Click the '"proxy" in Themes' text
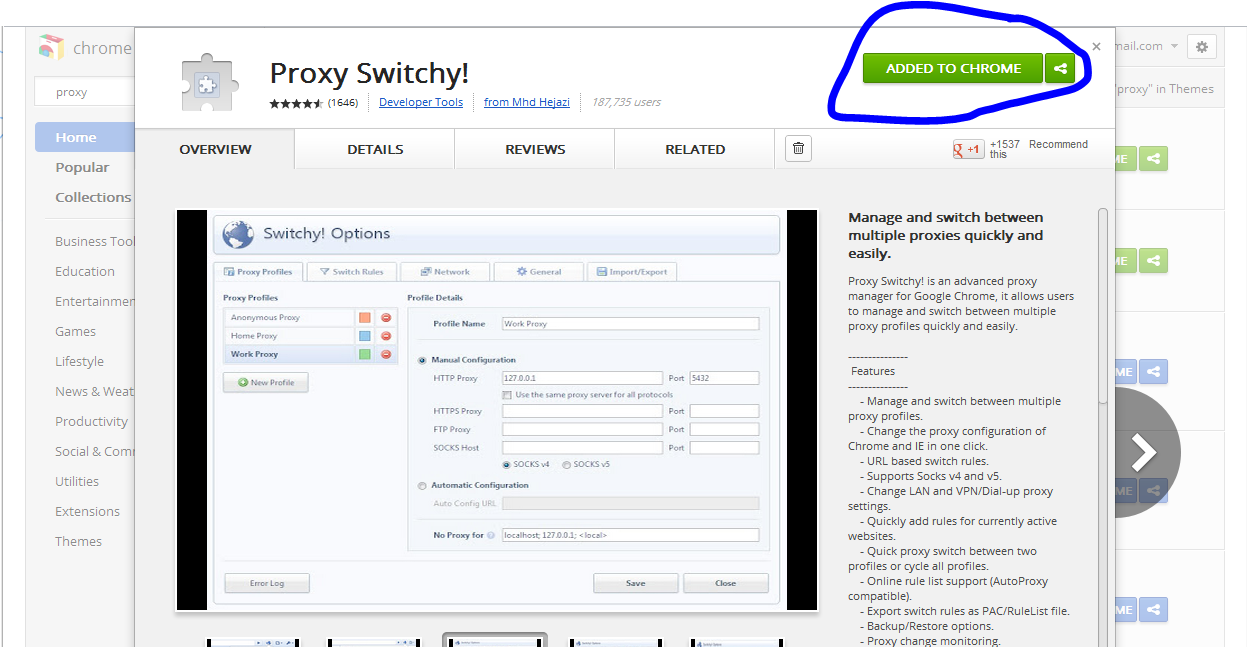1247x647 pixels. [x=1164, y=89]
